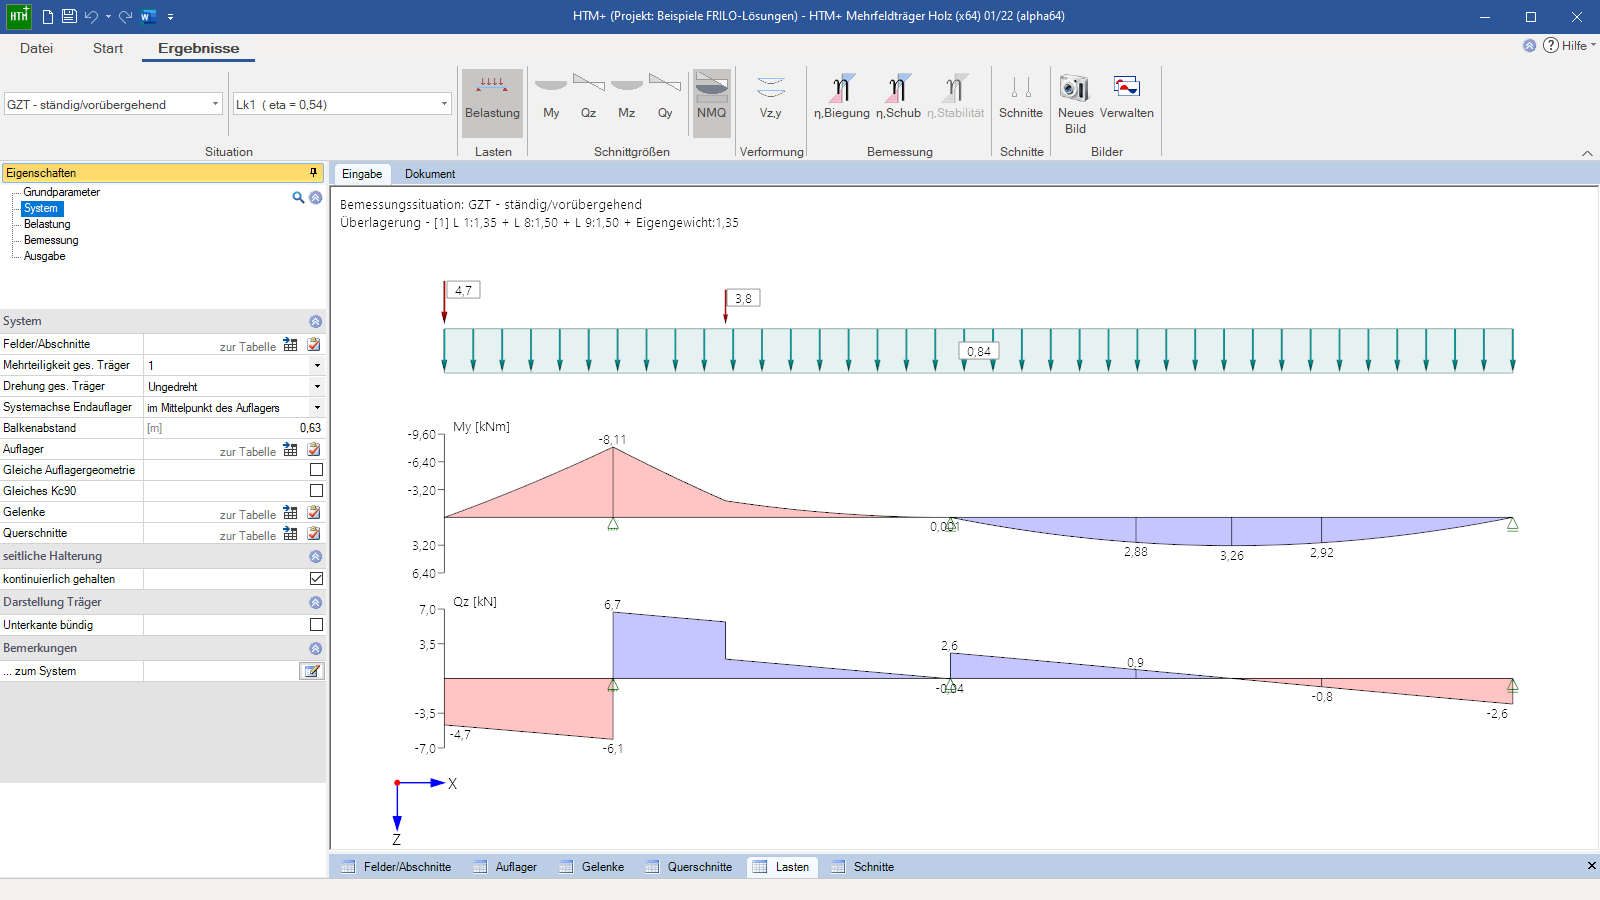Image resolution: width=1600 pixels, height=900 pixels.
Task: Display the Mz moment diagram
Action: pos(627,97)
